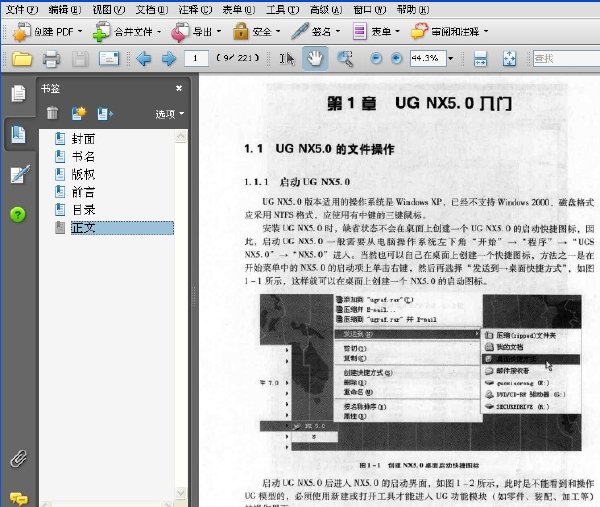Click the Print icon in toolbar

click(x=51, y=59)
